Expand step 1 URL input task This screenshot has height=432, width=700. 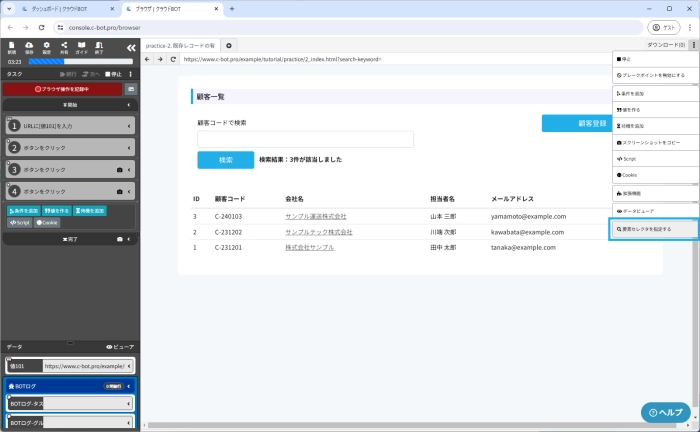[x=129, y=126]
